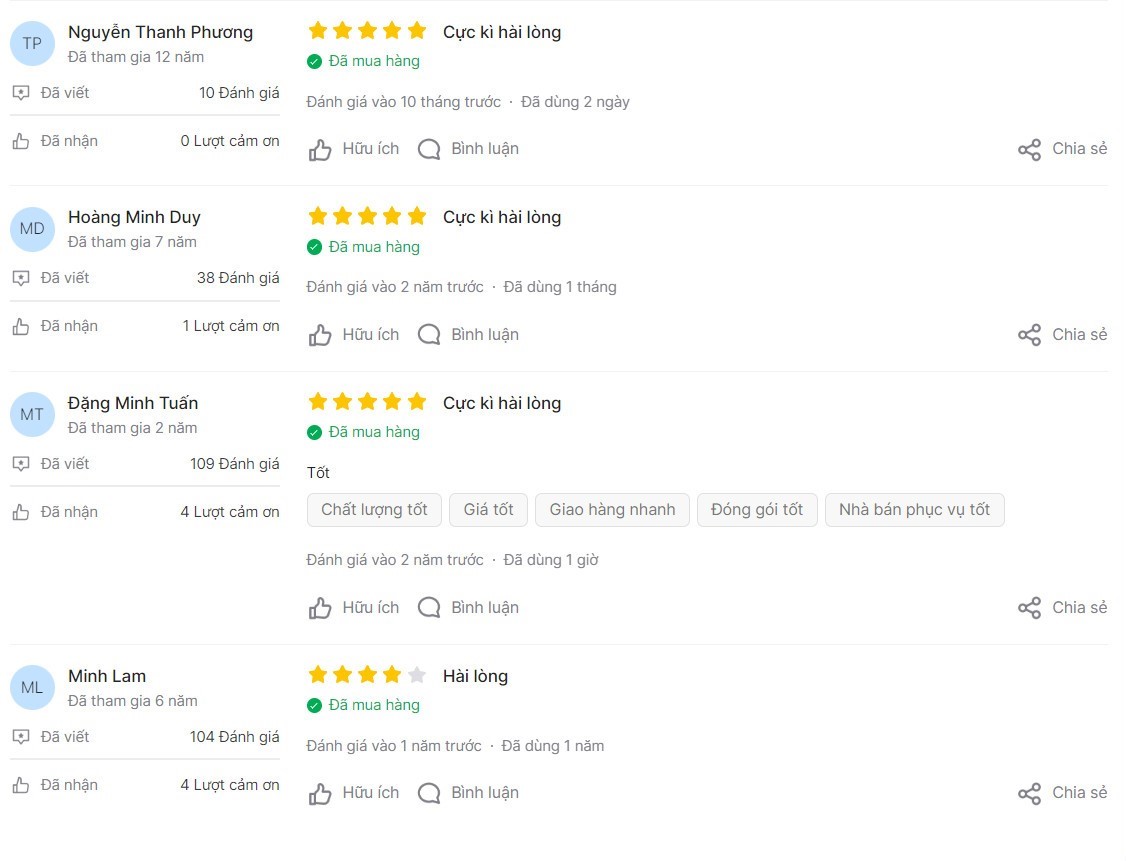Image resolution: width=1126 pixels, height=861 pixels.
Task: Click "Bình luận" on Đặng Minh Tuấn's review
Action: click(x=484, y=608)
